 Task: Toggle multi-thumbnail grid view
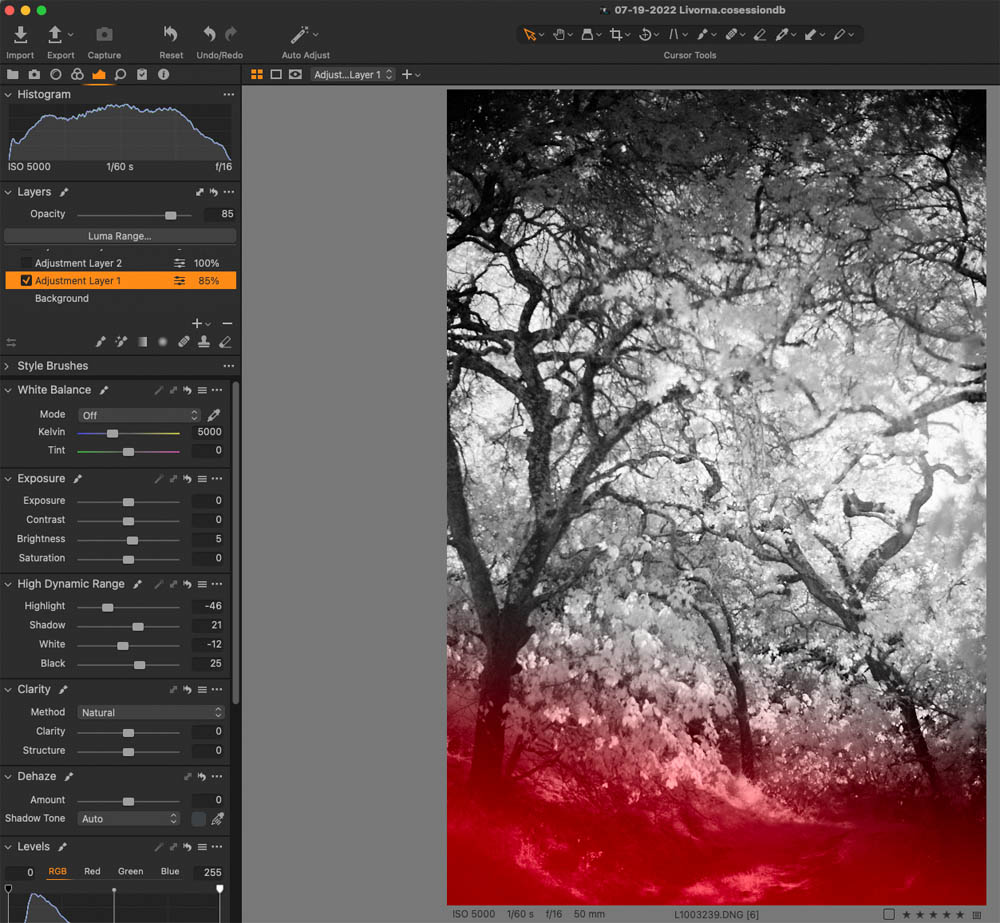point(257,75)
